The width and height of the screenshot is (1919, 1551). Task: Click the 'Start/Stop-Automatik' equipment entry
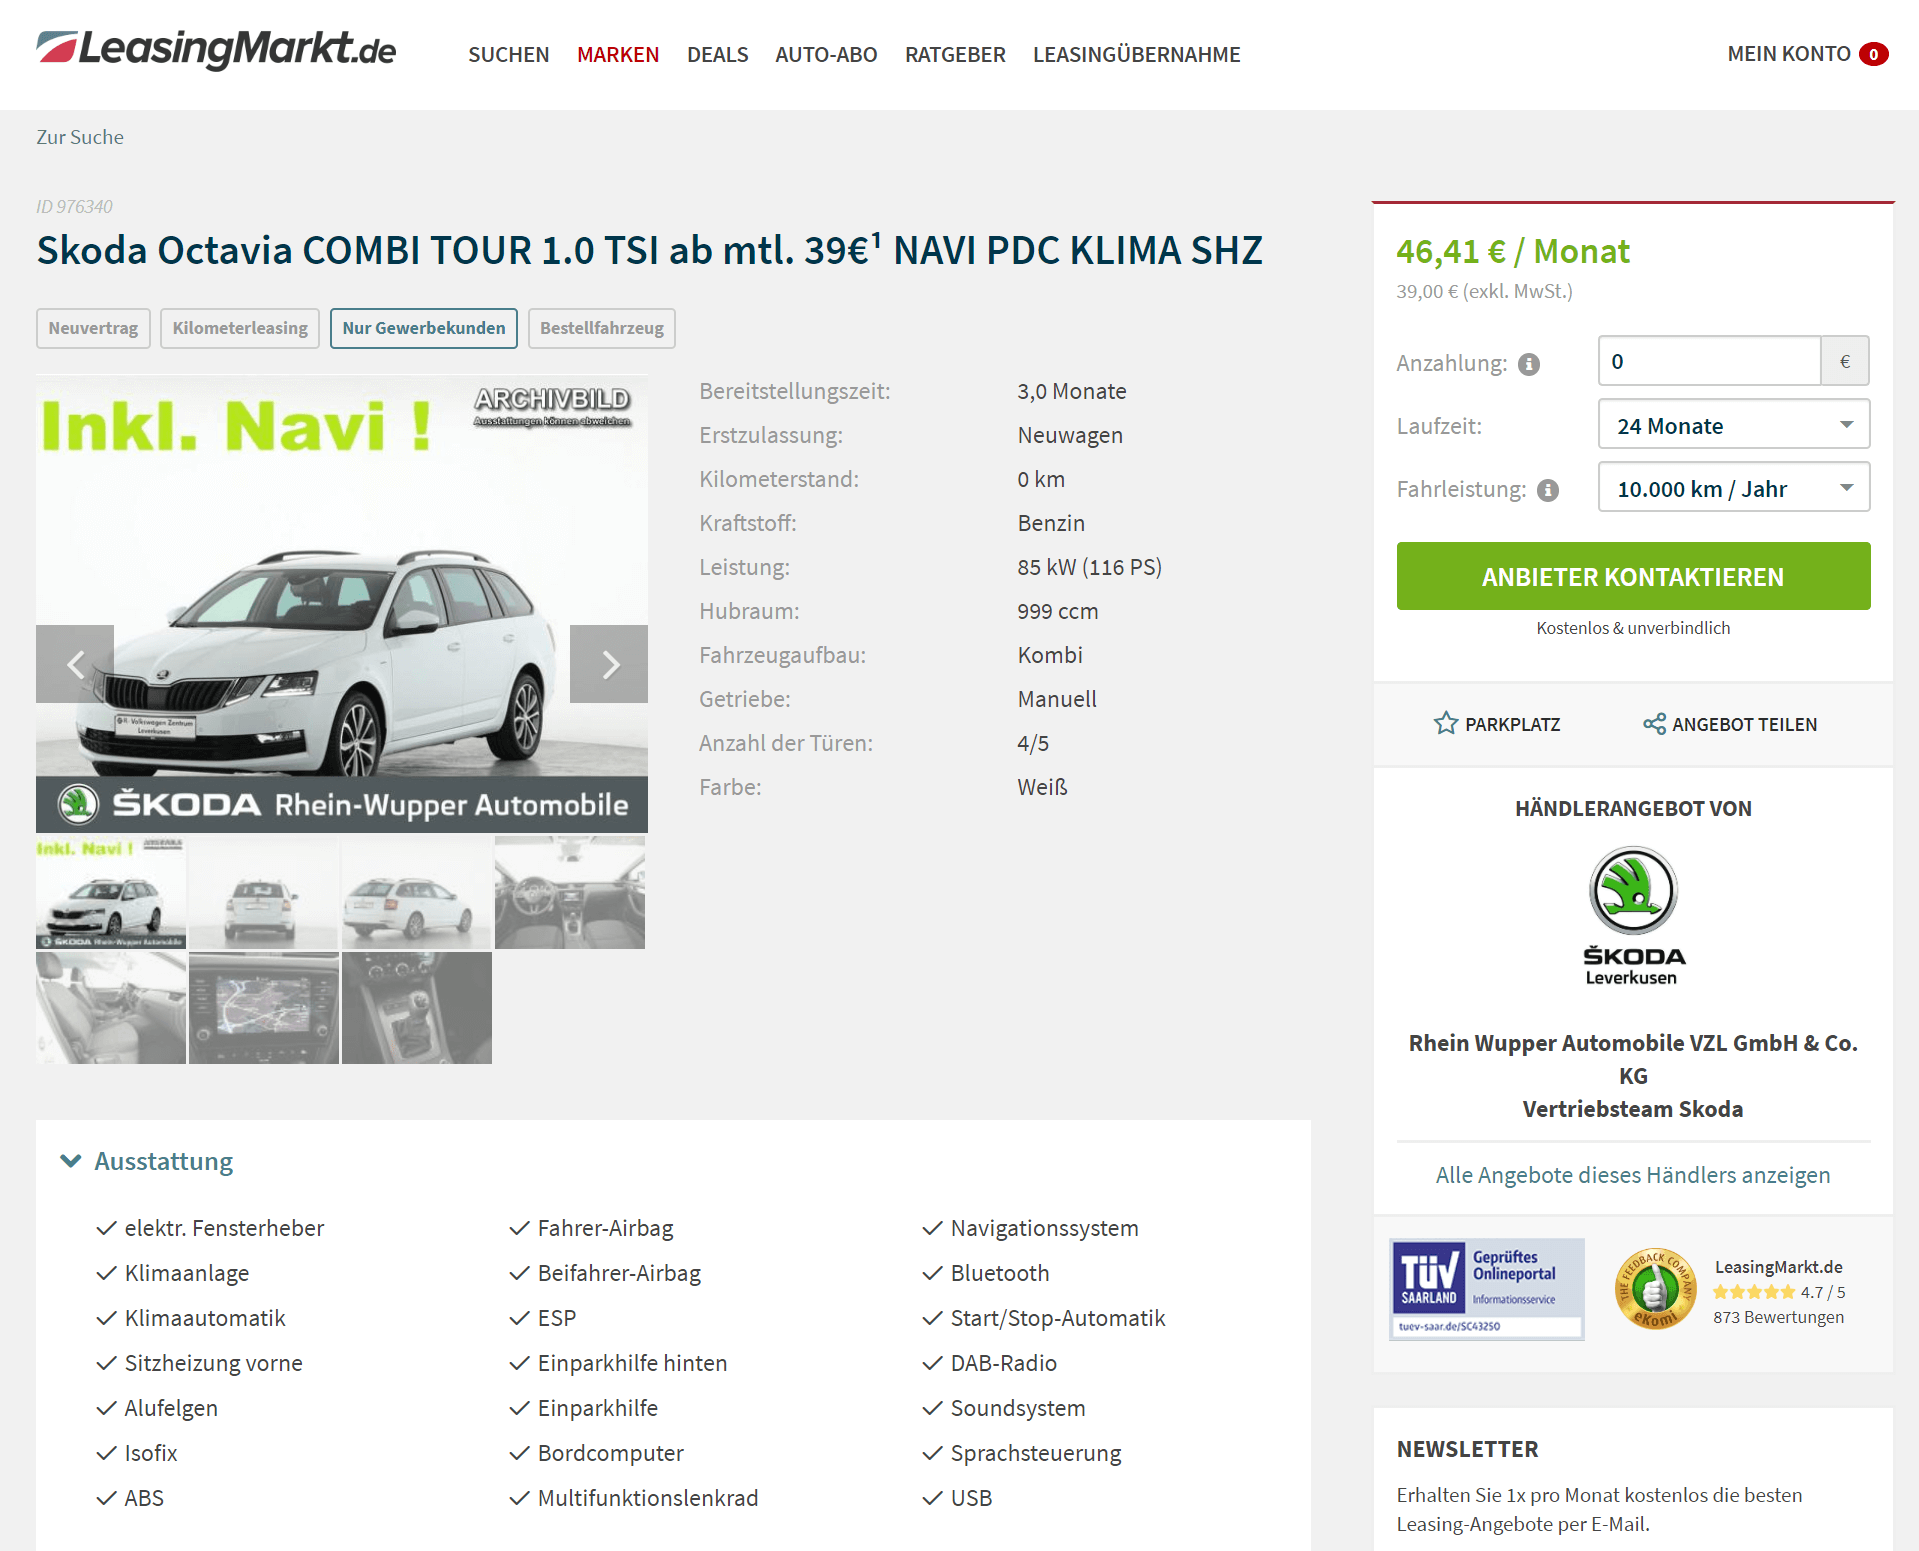(x=1058, y=1318)
